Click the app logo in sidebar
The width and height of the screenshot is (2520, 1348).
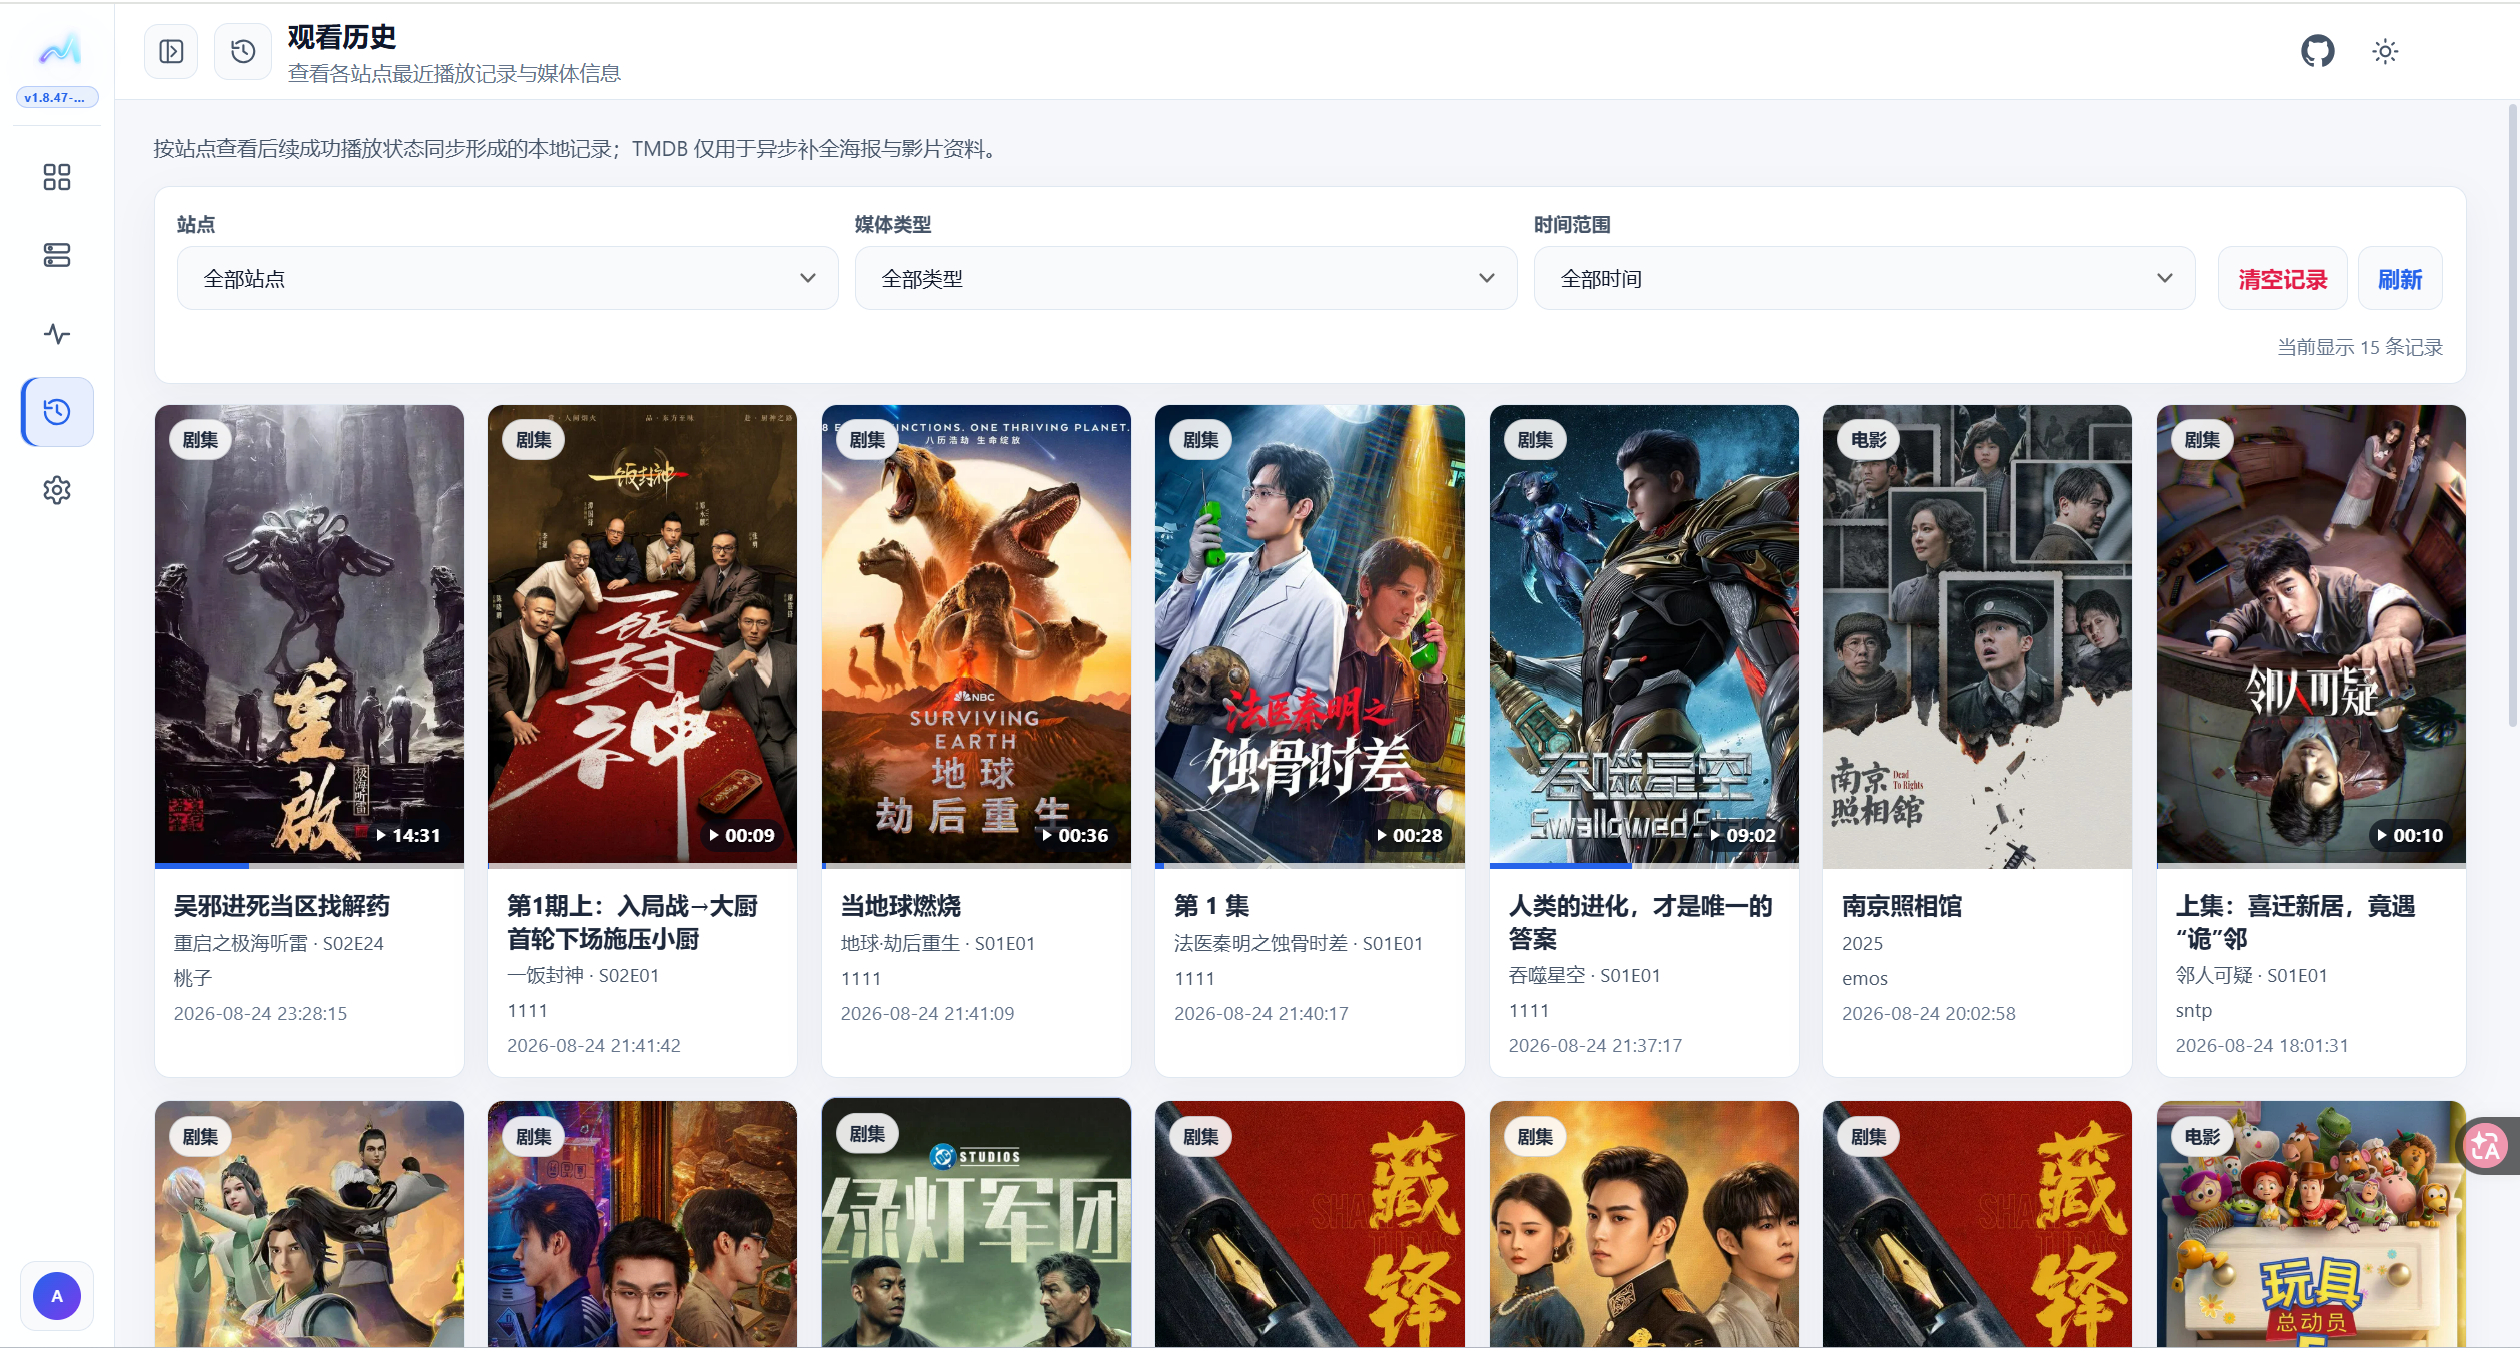58,49
